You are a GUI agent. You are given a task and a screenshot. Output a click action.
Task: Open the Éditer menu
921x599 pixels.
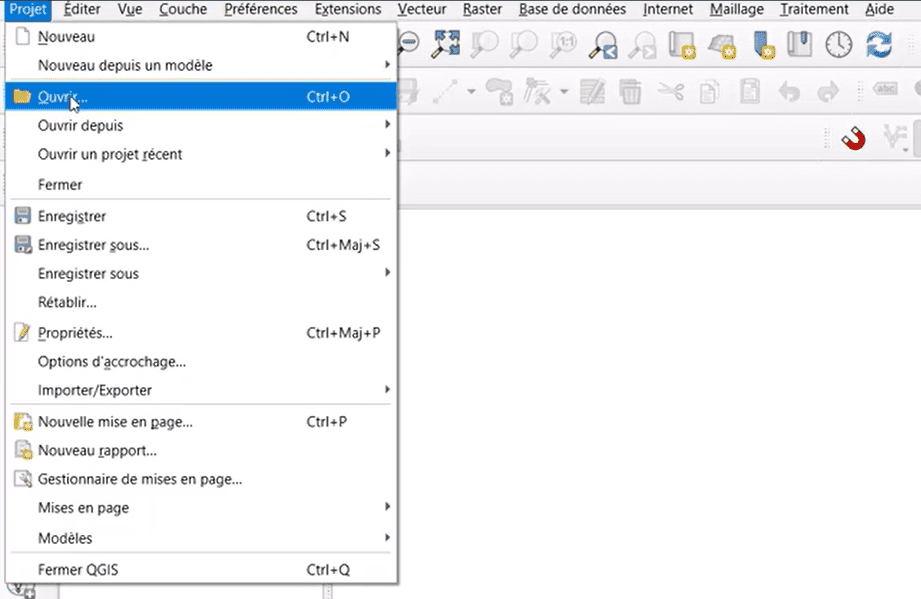pyautogui.click(x=82, y=9)
